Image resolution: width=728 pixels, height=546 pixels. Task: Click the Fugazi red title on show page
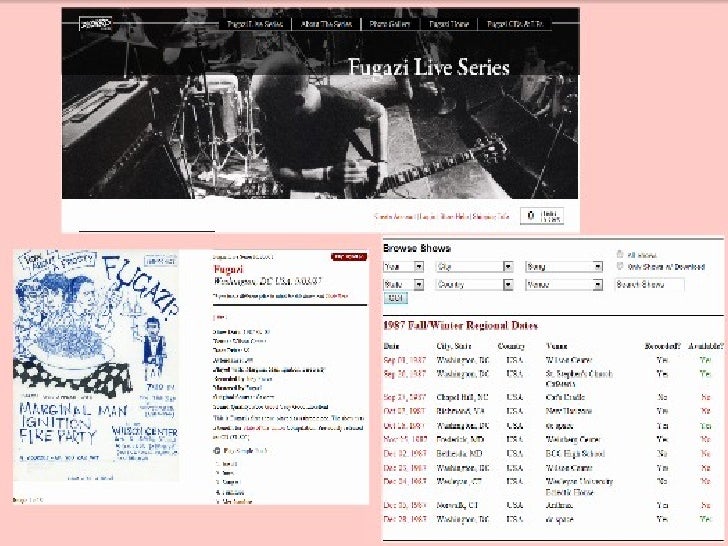pyautogui.click(x=228, y=269)
